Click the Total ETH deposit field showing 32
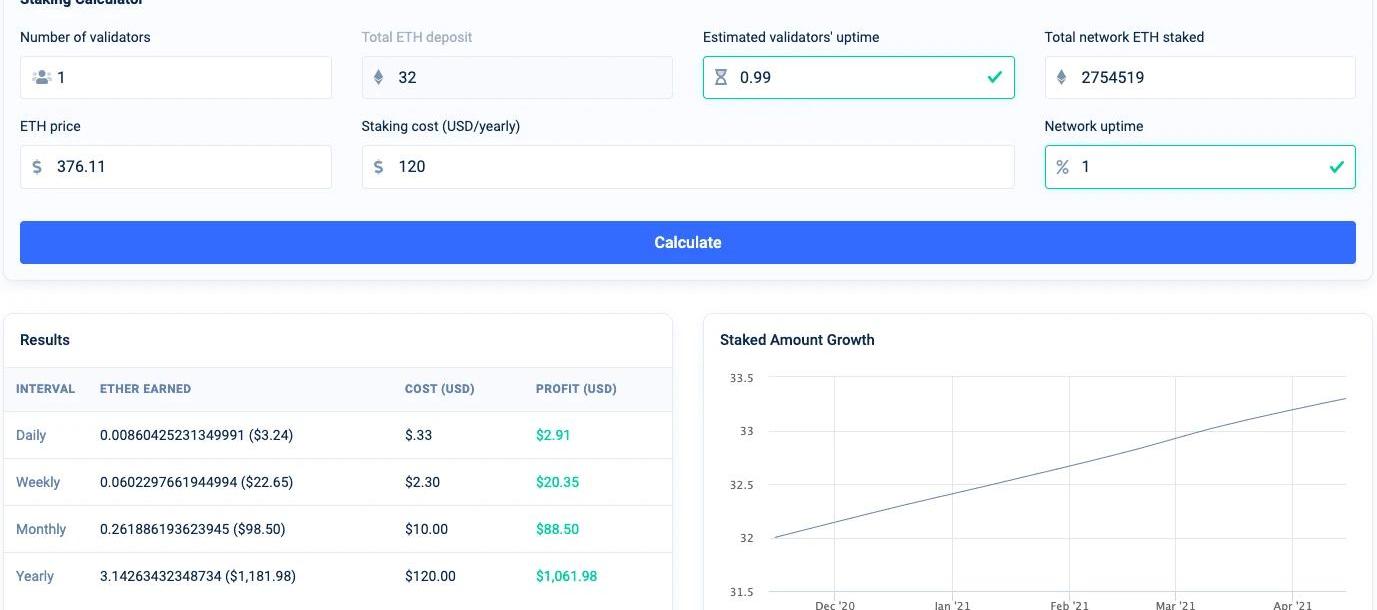 (x=517, y=77)
